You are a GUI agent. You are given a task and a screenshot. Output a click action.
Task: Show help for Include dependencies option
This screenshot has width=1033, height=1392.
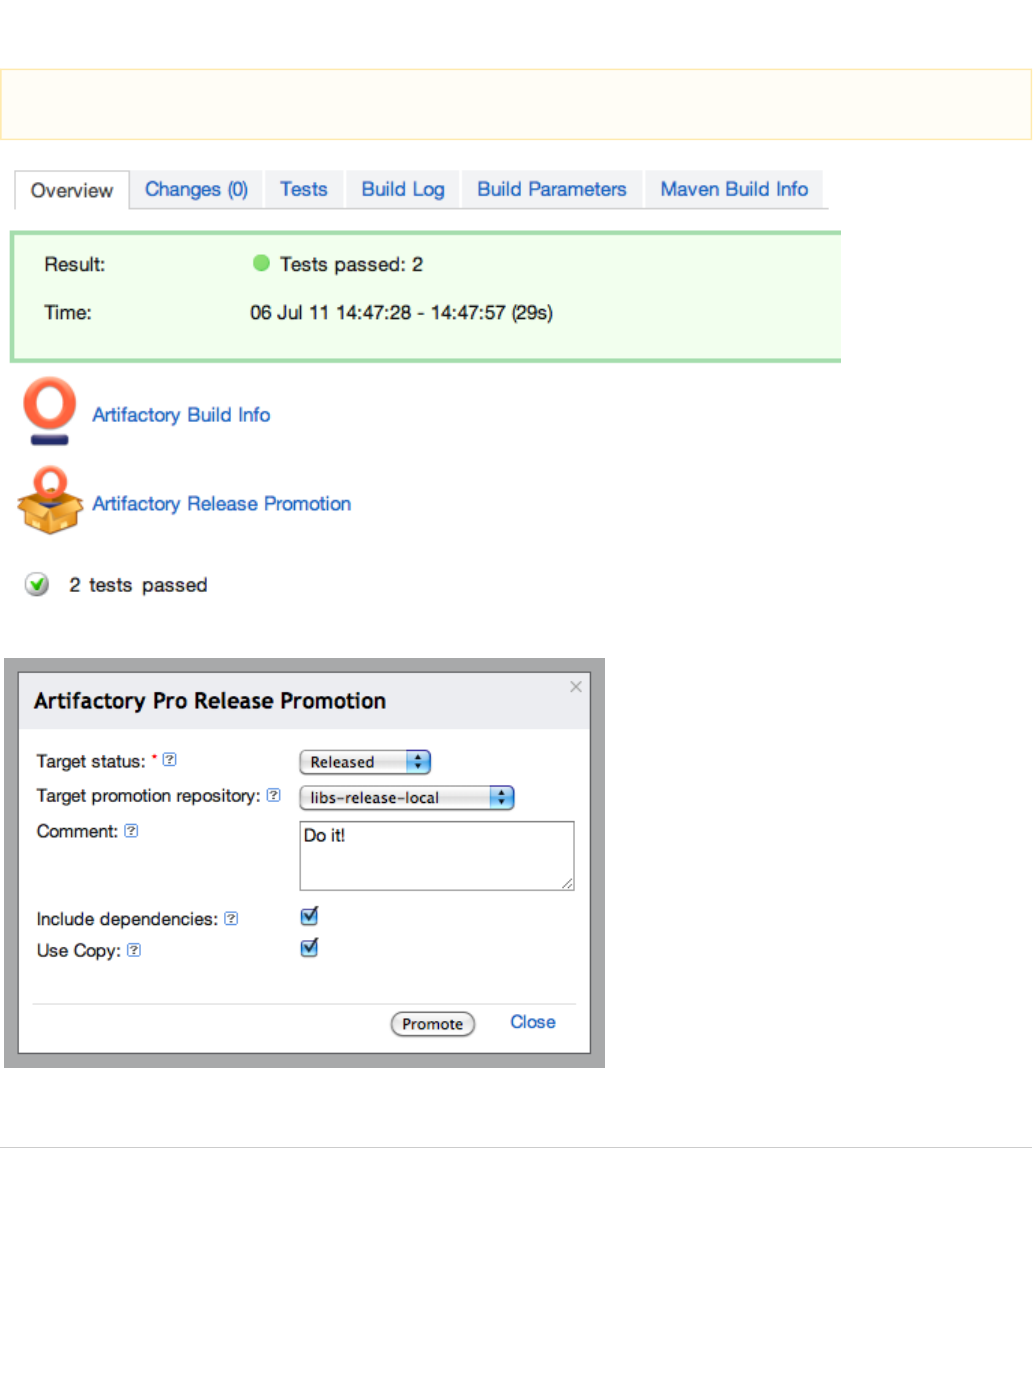click(231, 918)
